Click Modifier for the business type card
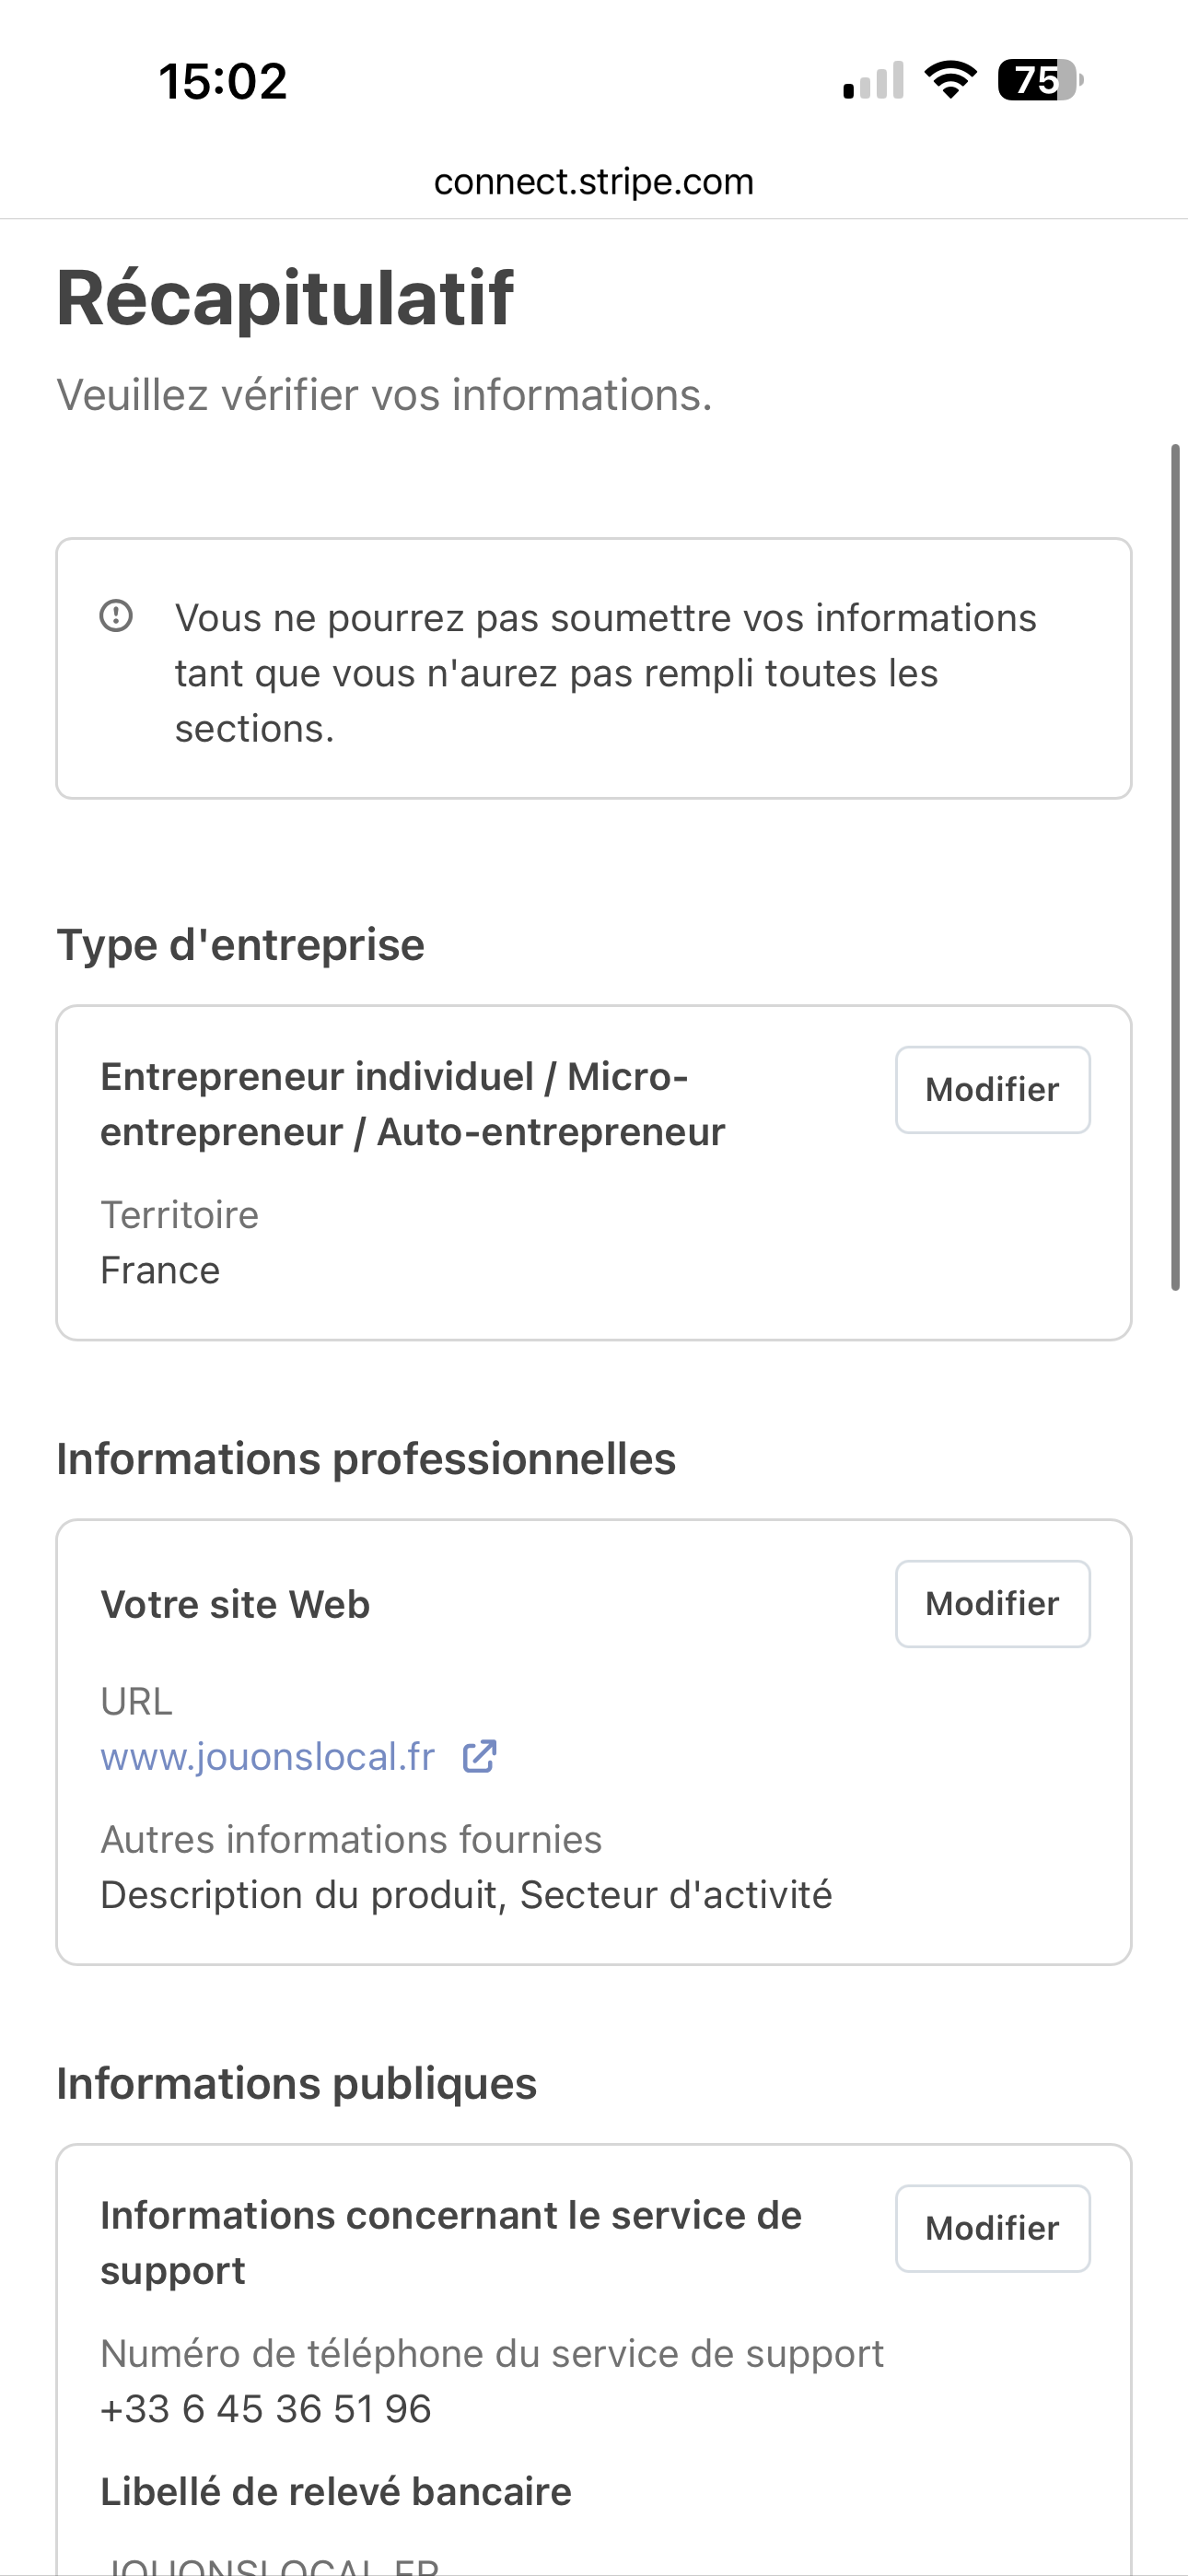 pos(992,1089)
